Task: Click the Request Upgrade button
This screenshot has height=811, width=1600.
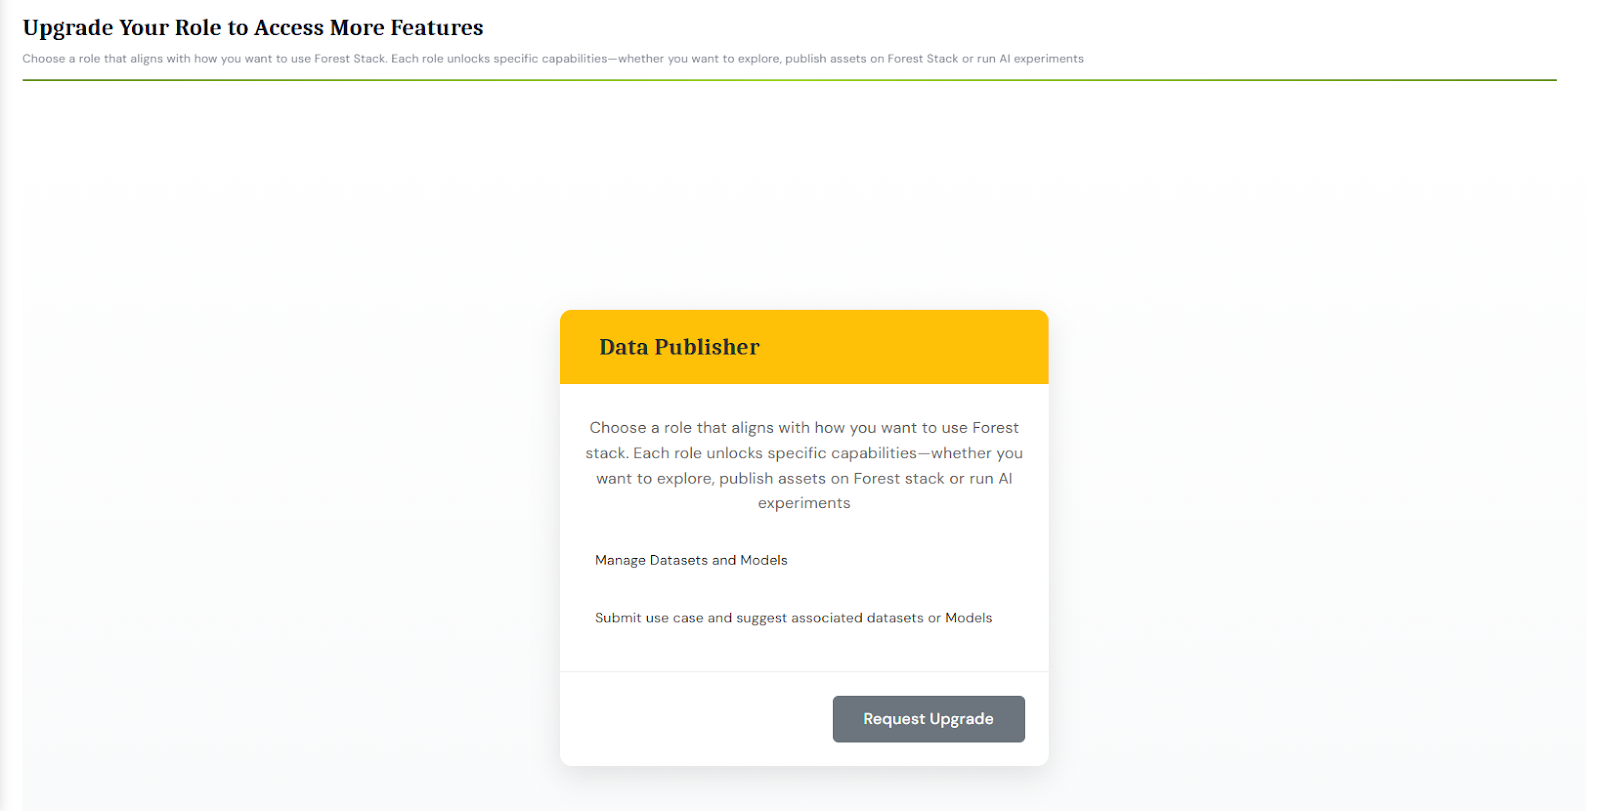Action: pyautogui.click(x=928, y=719)
